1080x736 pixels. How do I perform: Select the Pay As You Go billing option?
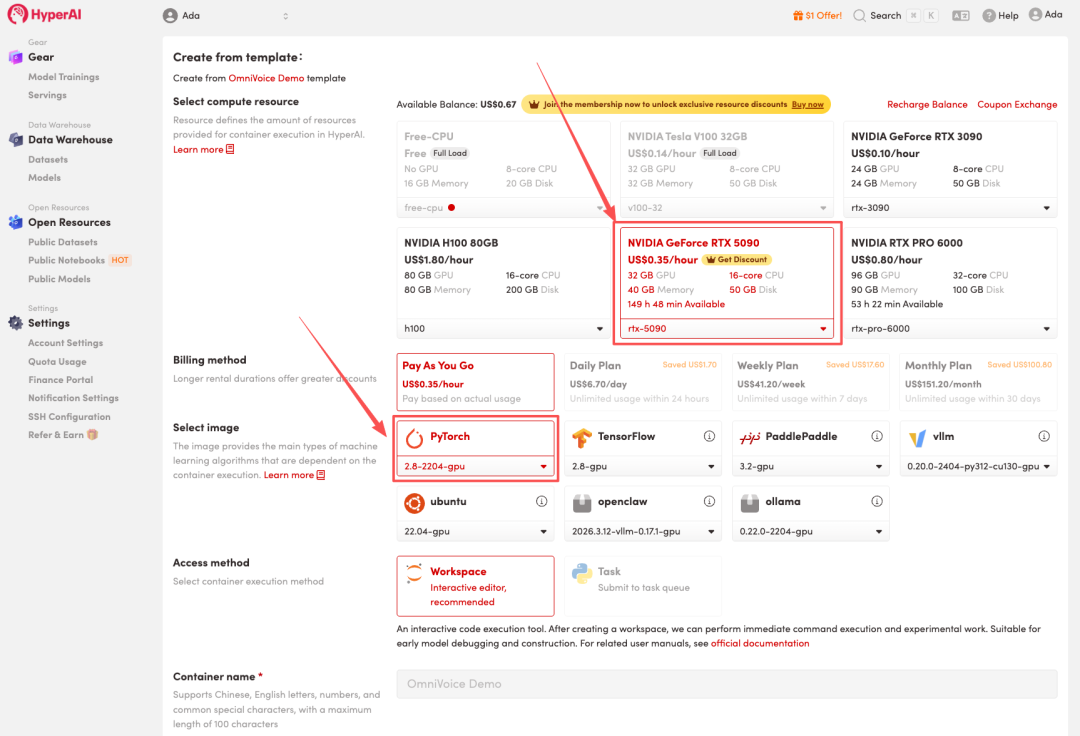(x=475, y=382)
